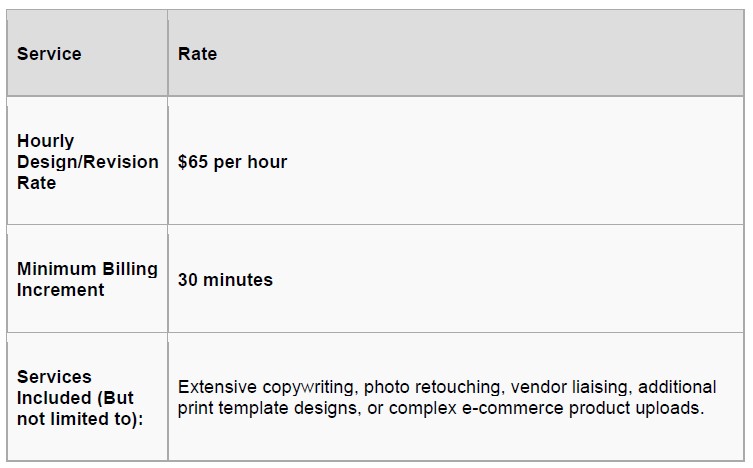Click the word e-commerce
The width and height of the screenshot is (753, 468).
click(512, 408)
